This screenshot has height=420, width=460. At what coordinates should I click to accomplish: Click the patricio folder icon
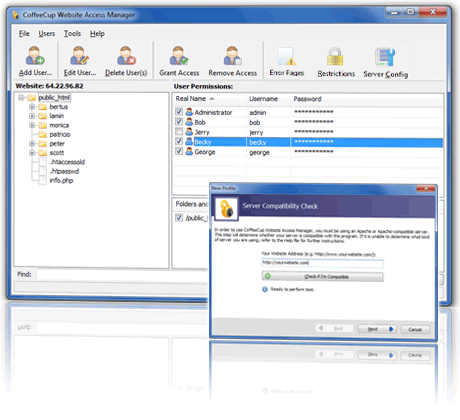coord(43,135)
